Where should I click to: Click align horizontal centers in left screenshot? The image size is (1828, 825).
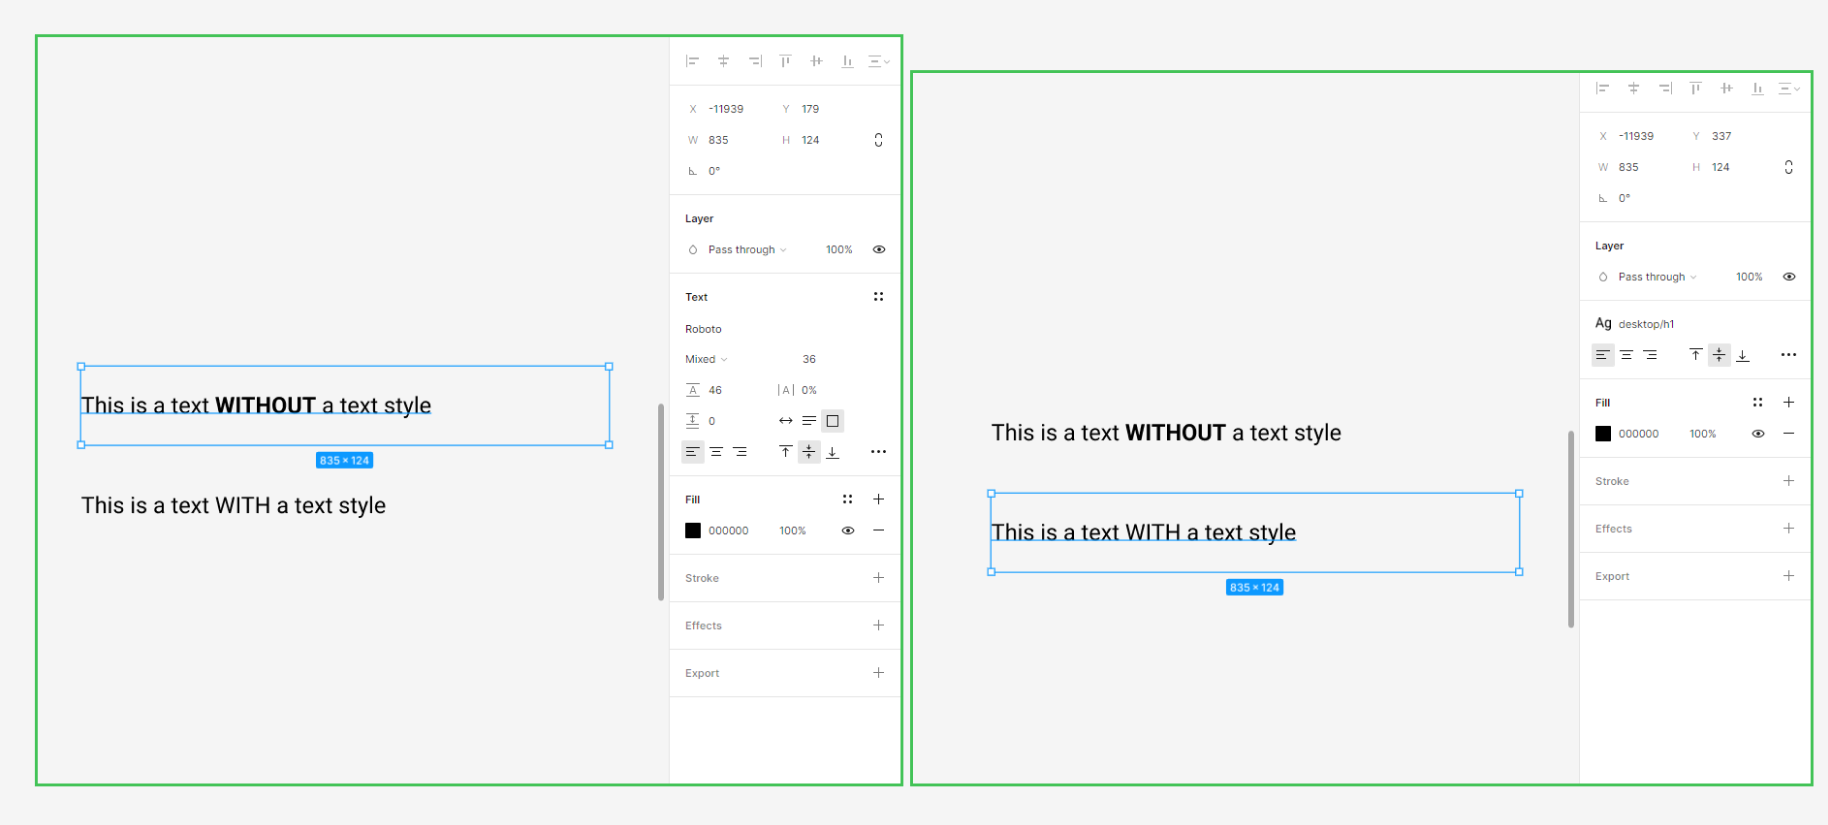723,61
